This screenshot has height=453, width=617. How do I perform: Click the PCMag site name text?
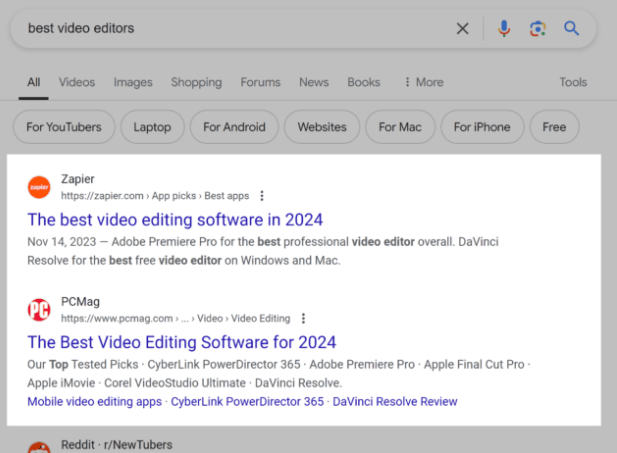[80, 302]
